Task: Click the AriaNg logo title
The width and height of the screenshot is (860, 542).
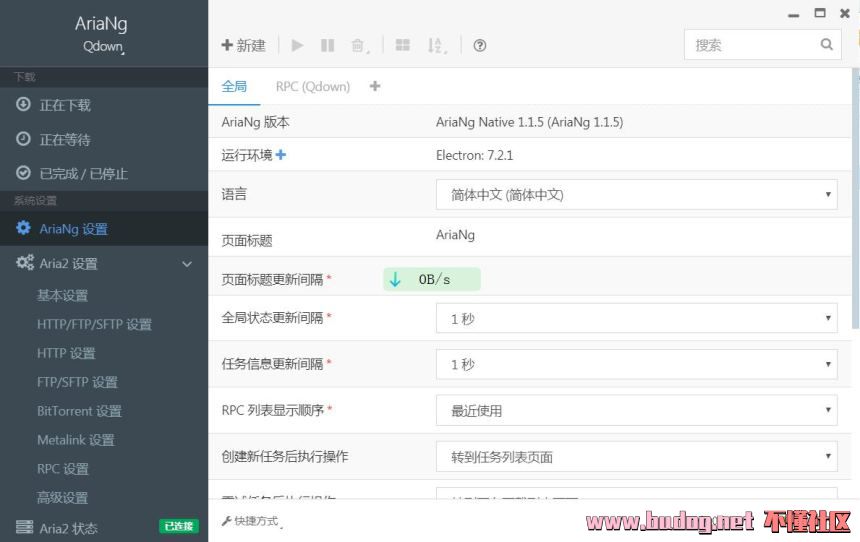Action: [x=101, y=24]
